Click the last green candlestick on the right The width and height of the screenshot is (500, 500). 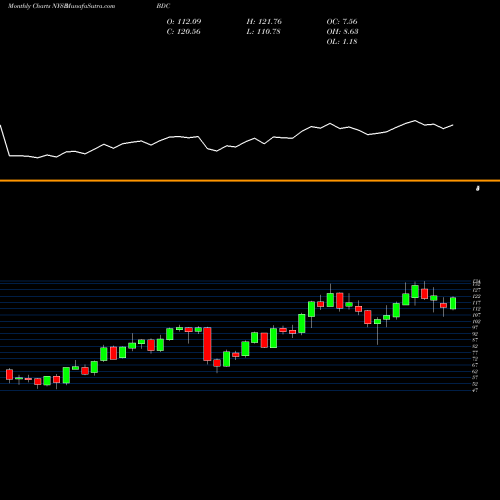pos(453,303)
